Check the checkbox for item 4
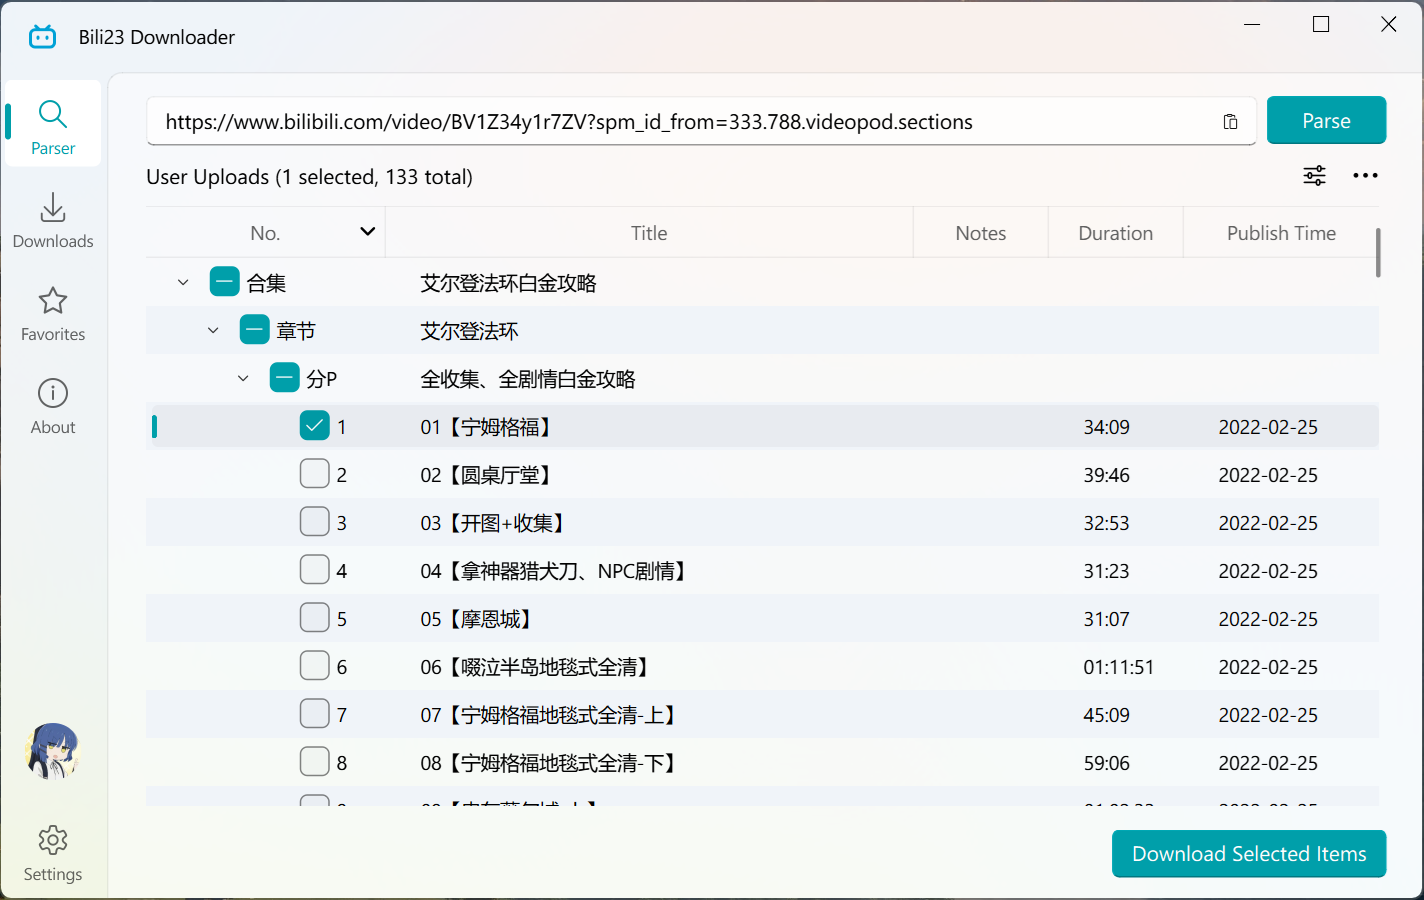Viewport: 1424px width, 900px height. point(315,570)
